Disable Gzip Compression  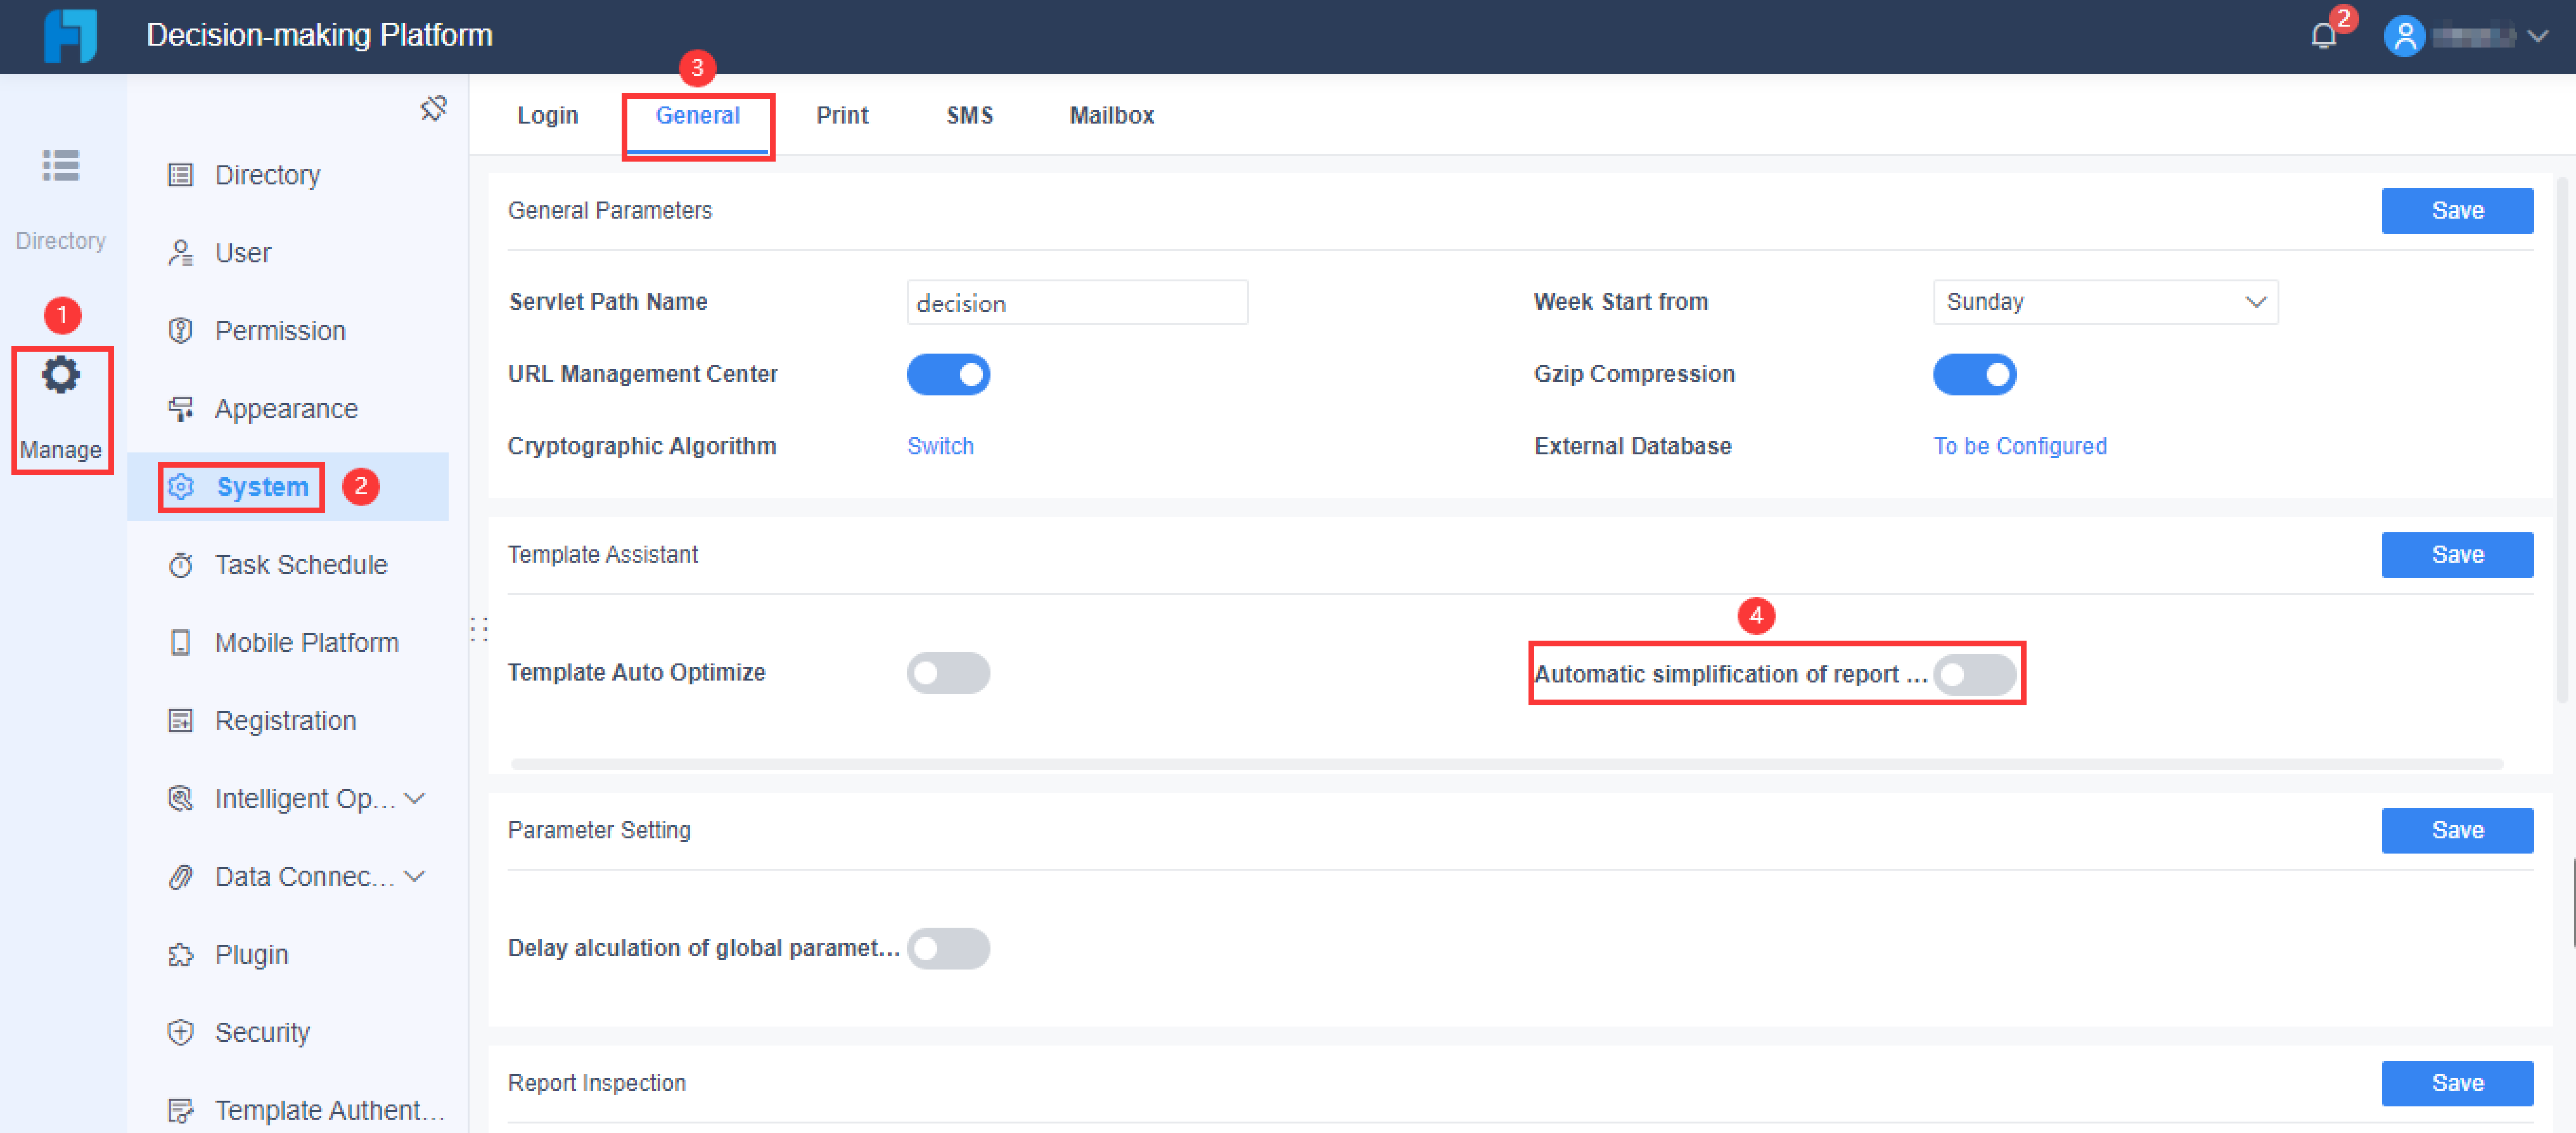click(1975, 374)
